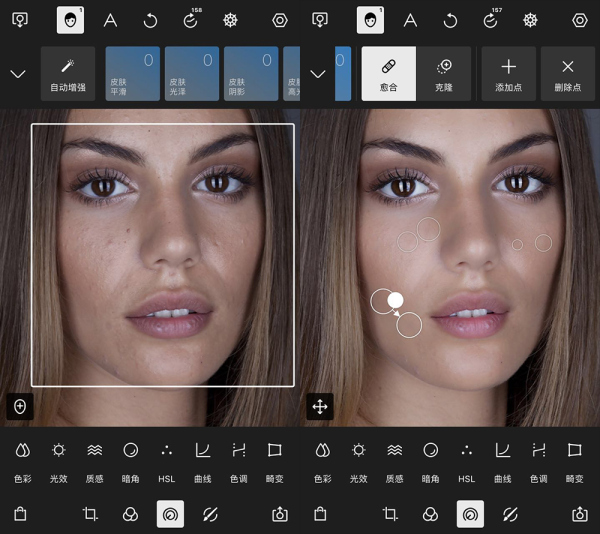Tap Auto Enhance (自动增强) magic wand button
The image size is (600, 534).
point(68,73)
